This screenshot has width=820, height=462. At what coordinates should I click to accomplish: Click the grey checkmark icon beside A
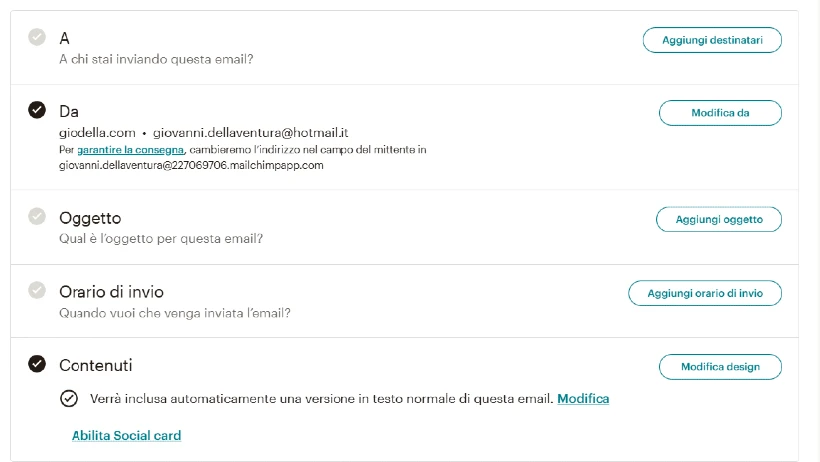pyautogui.click(x=37, y=37)
